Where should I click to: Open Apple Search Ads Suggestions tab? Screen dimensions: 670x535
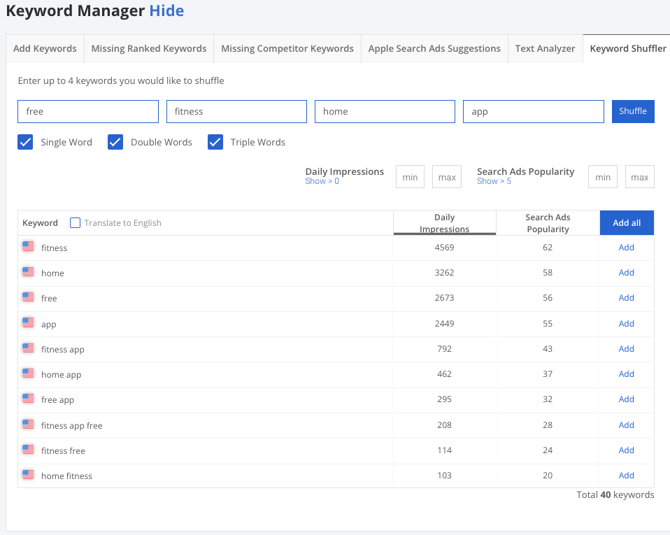pyautogui.click(x=434, y=48)
